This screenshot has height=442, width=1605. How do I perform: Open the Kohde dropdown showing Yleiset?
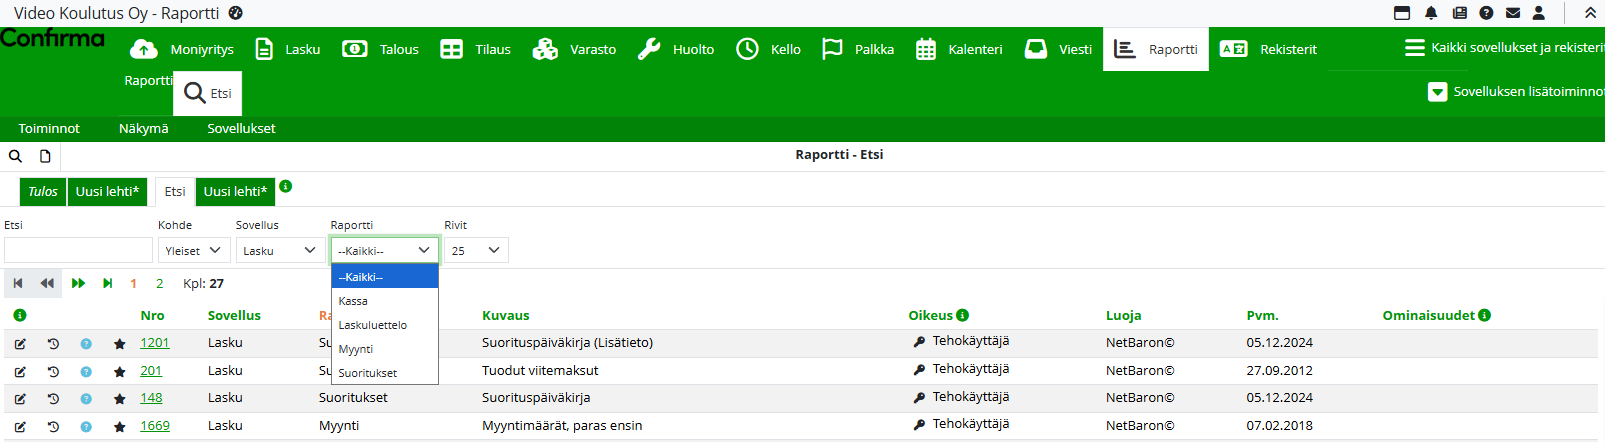point(194,251)
